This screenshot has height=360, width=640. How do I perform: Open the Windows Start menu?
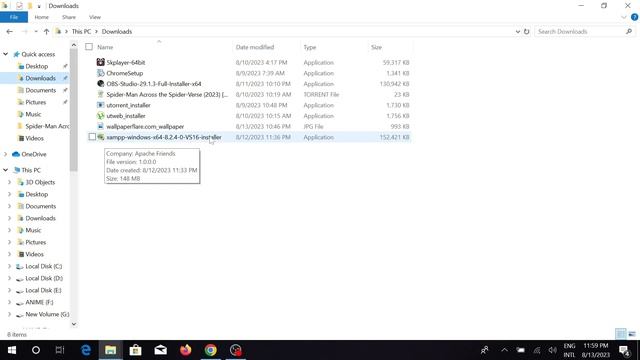click(12, 350)
